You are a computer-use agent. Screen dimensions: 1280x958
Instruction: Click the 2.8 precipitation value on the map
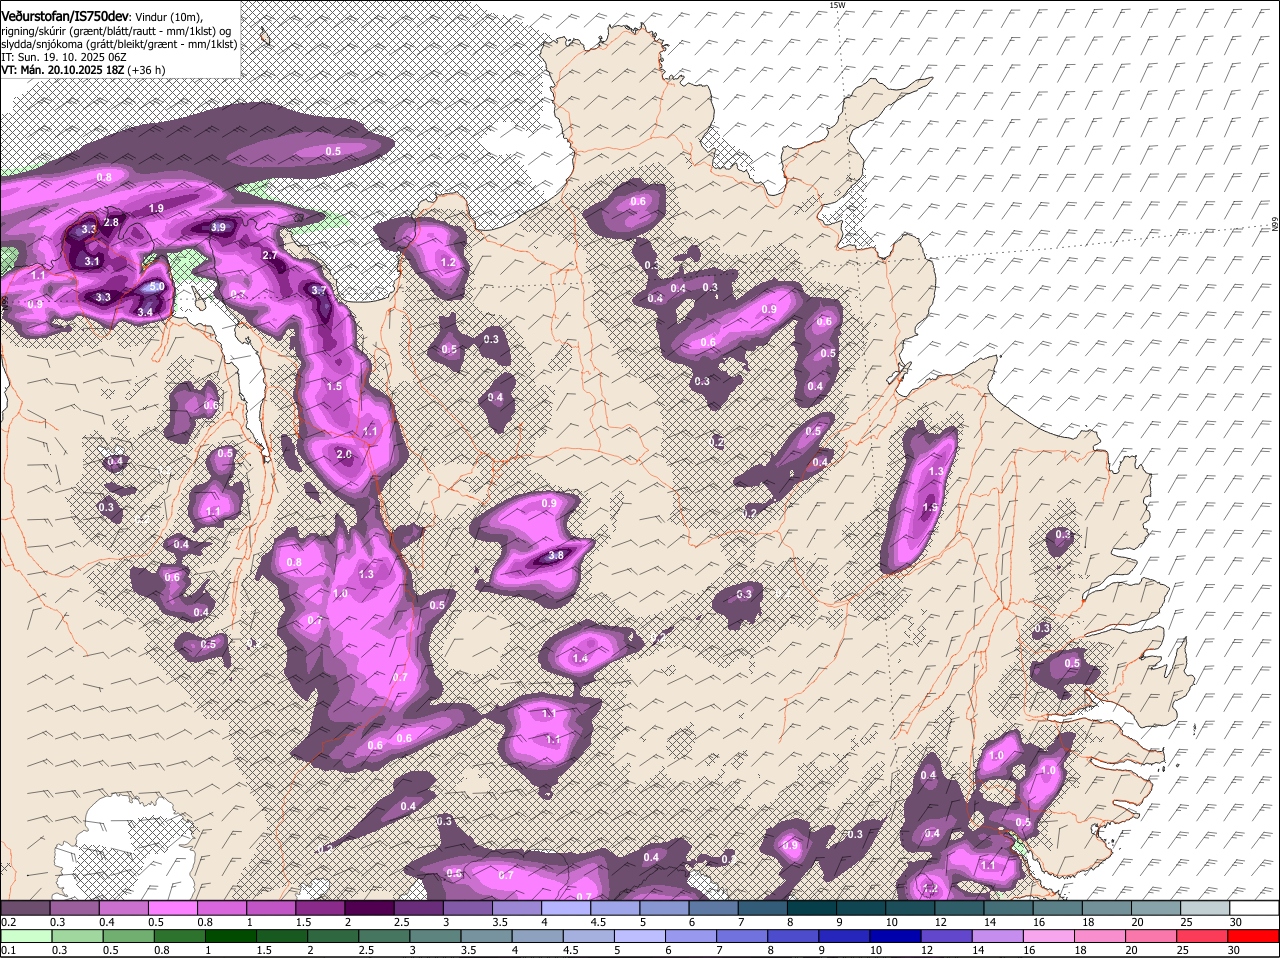pyautogui.click(x=111, y=222)
